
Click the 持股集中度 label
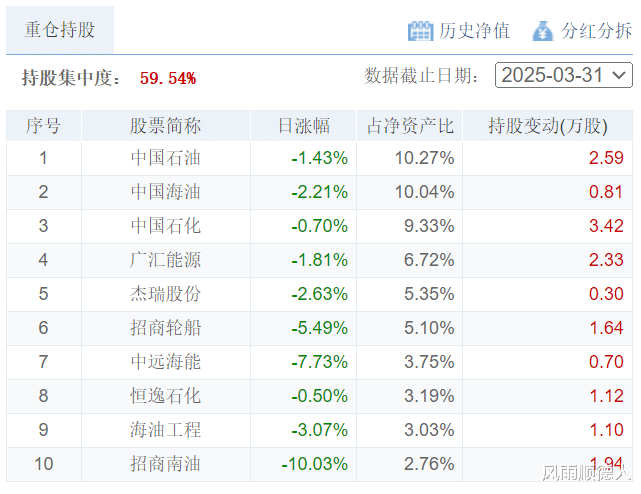click(x=71, y=78)
